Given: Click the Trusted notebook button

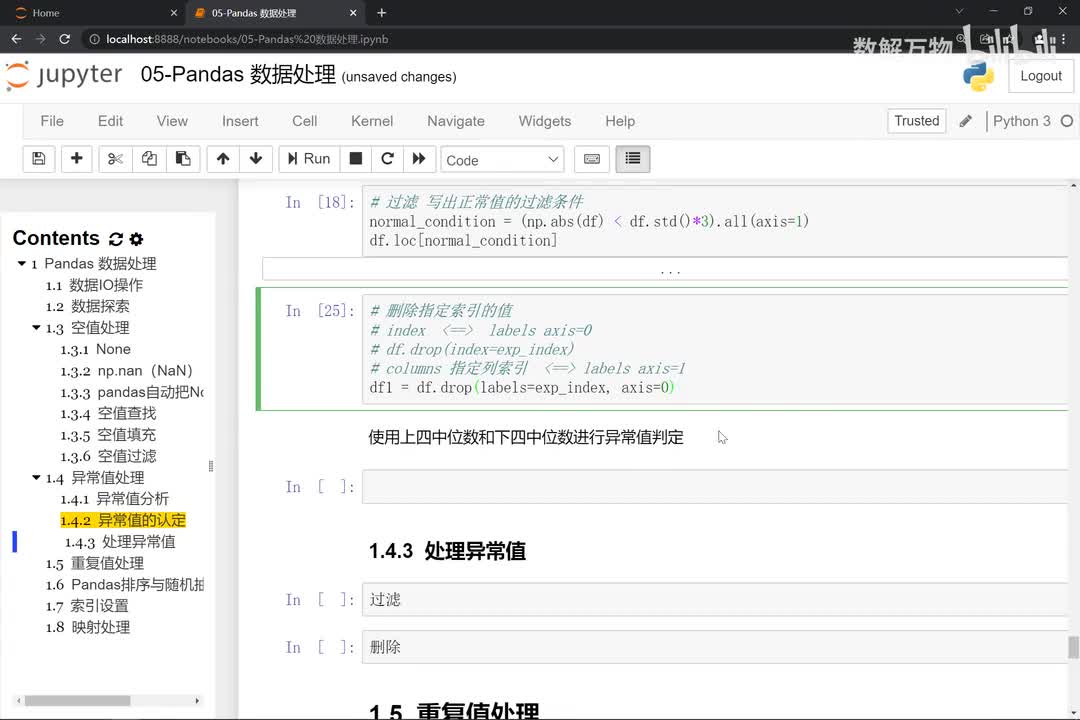Looking at the screenshot, I should click(x=916, y=121).
